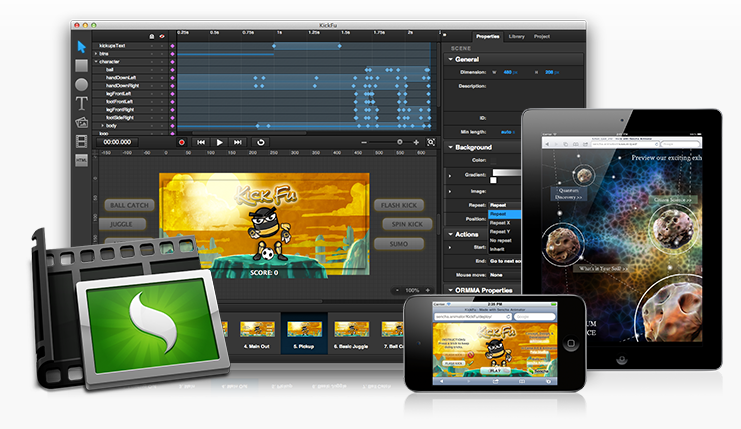
Task: Select the 5. Pickup scene thumbnail
Action: 304,334
